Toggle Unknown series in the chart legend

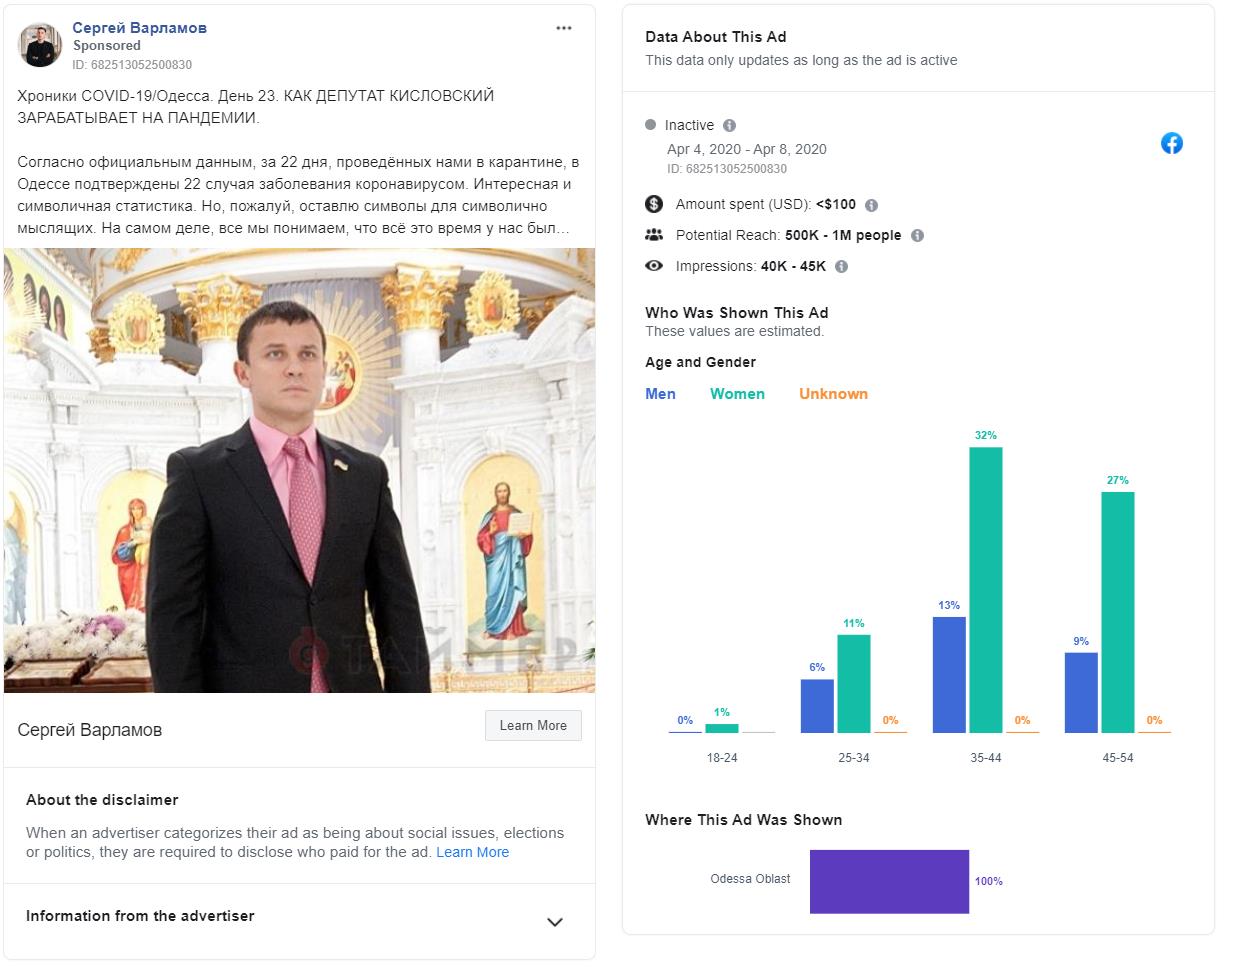pyautogui.click(x=833, y=394)
